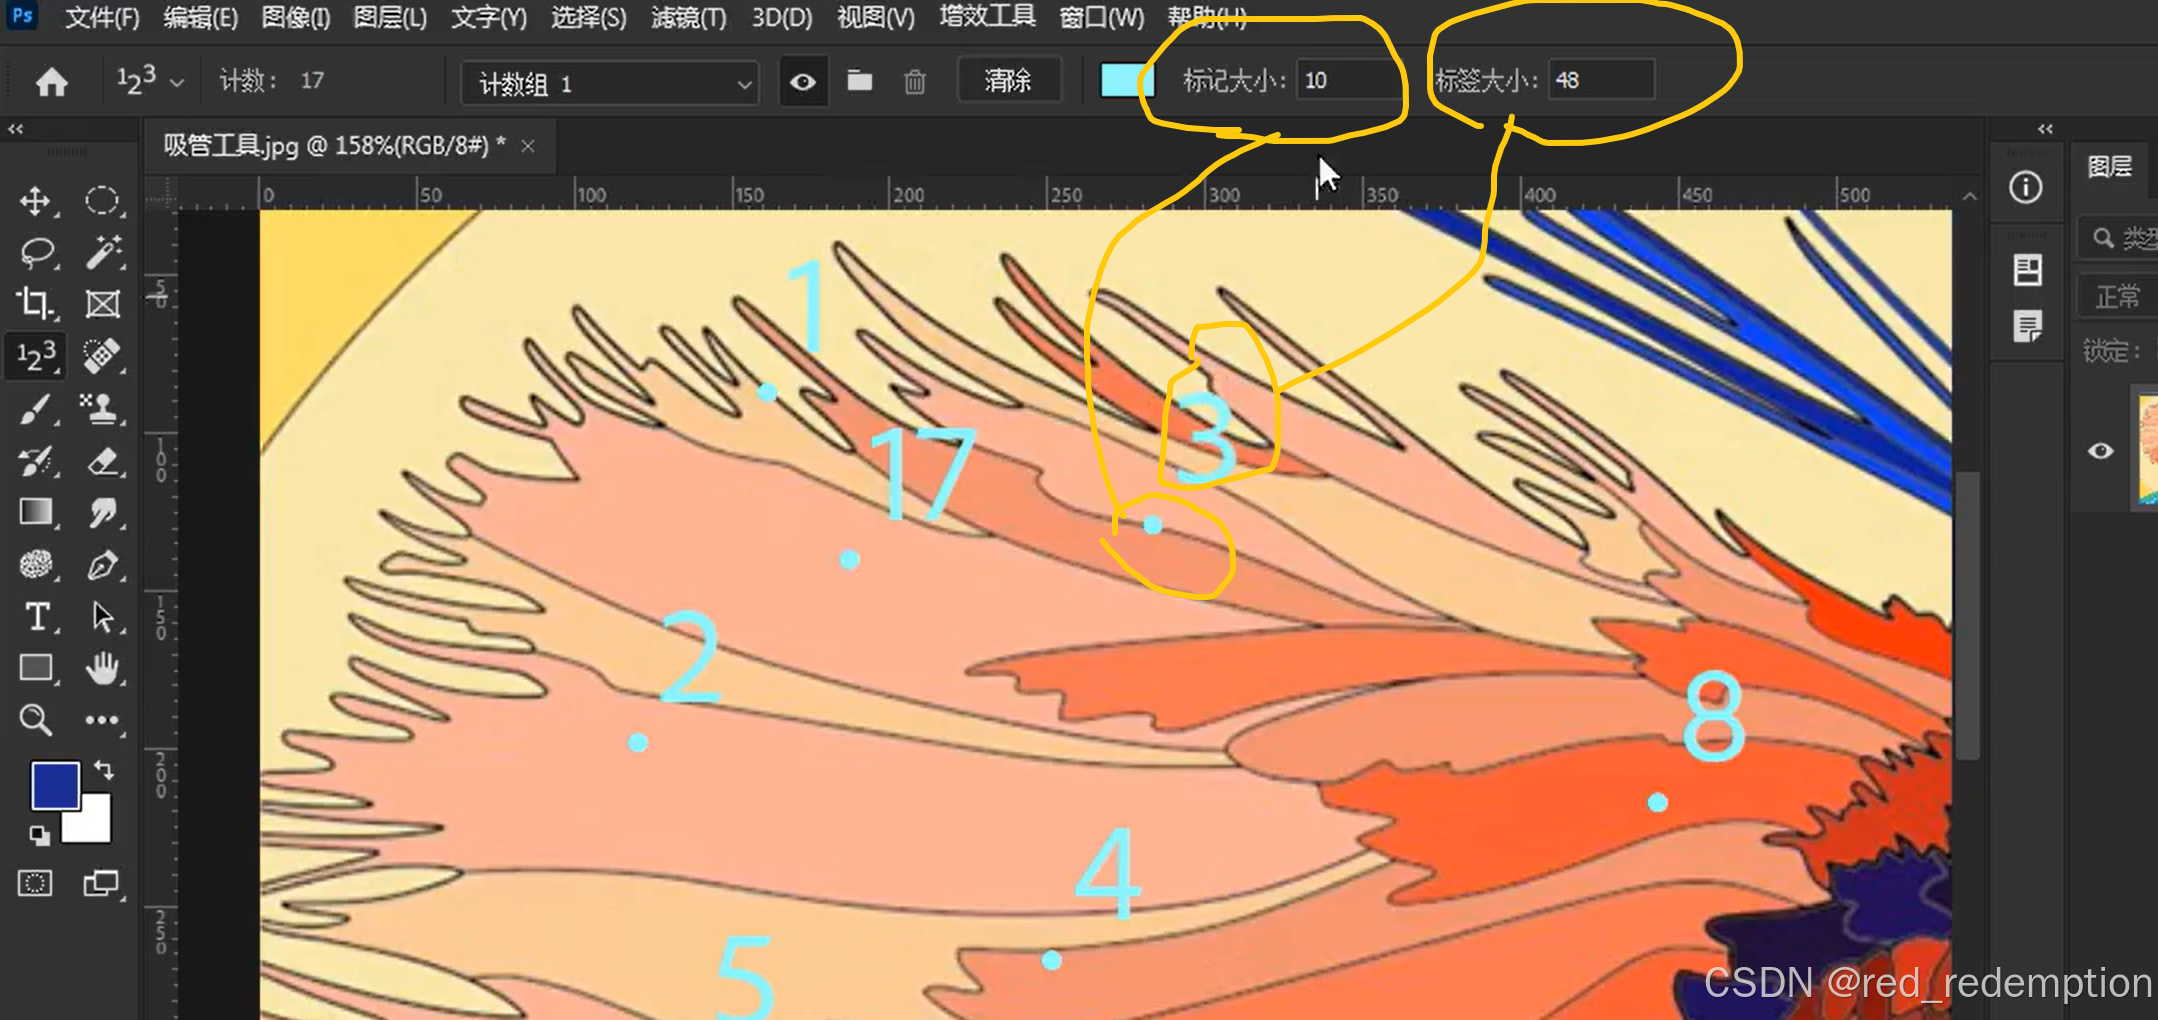
Task: Select the Brush tool
Action: (36, 408)
